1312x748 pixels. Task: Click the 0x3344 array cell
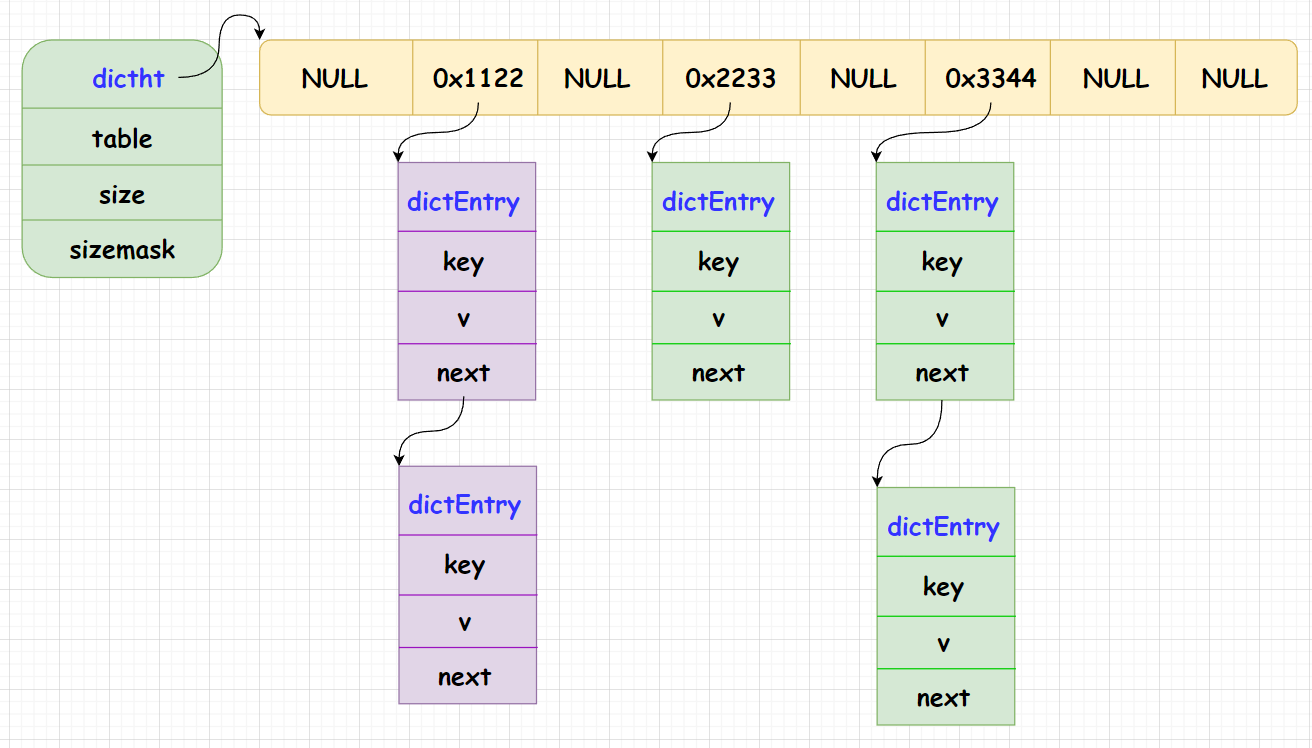click(x=988, y=78)
